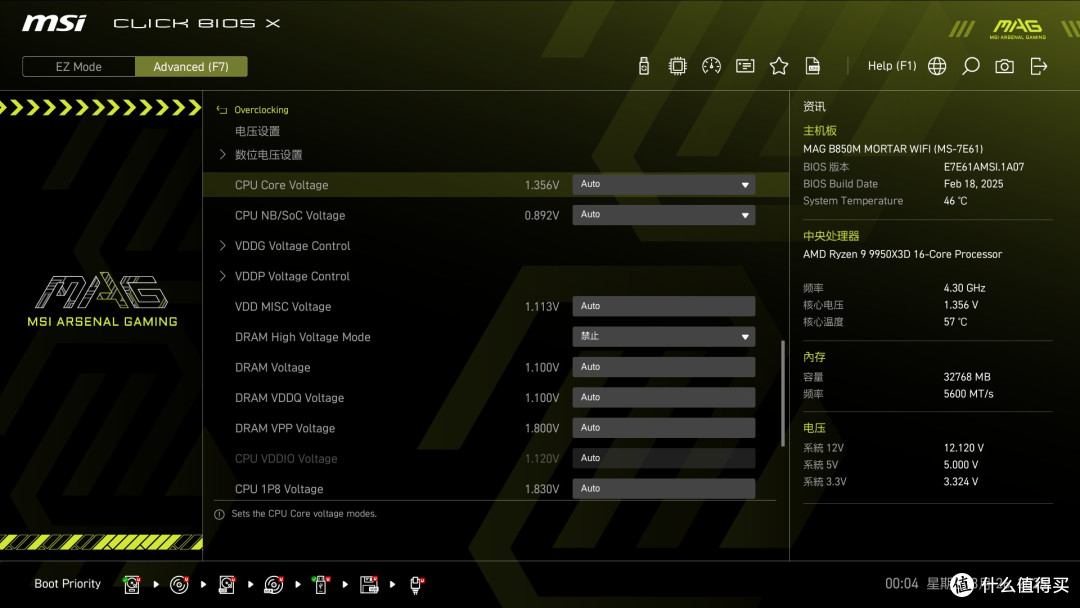Switch to EZ Mode

tap(79, 67)
